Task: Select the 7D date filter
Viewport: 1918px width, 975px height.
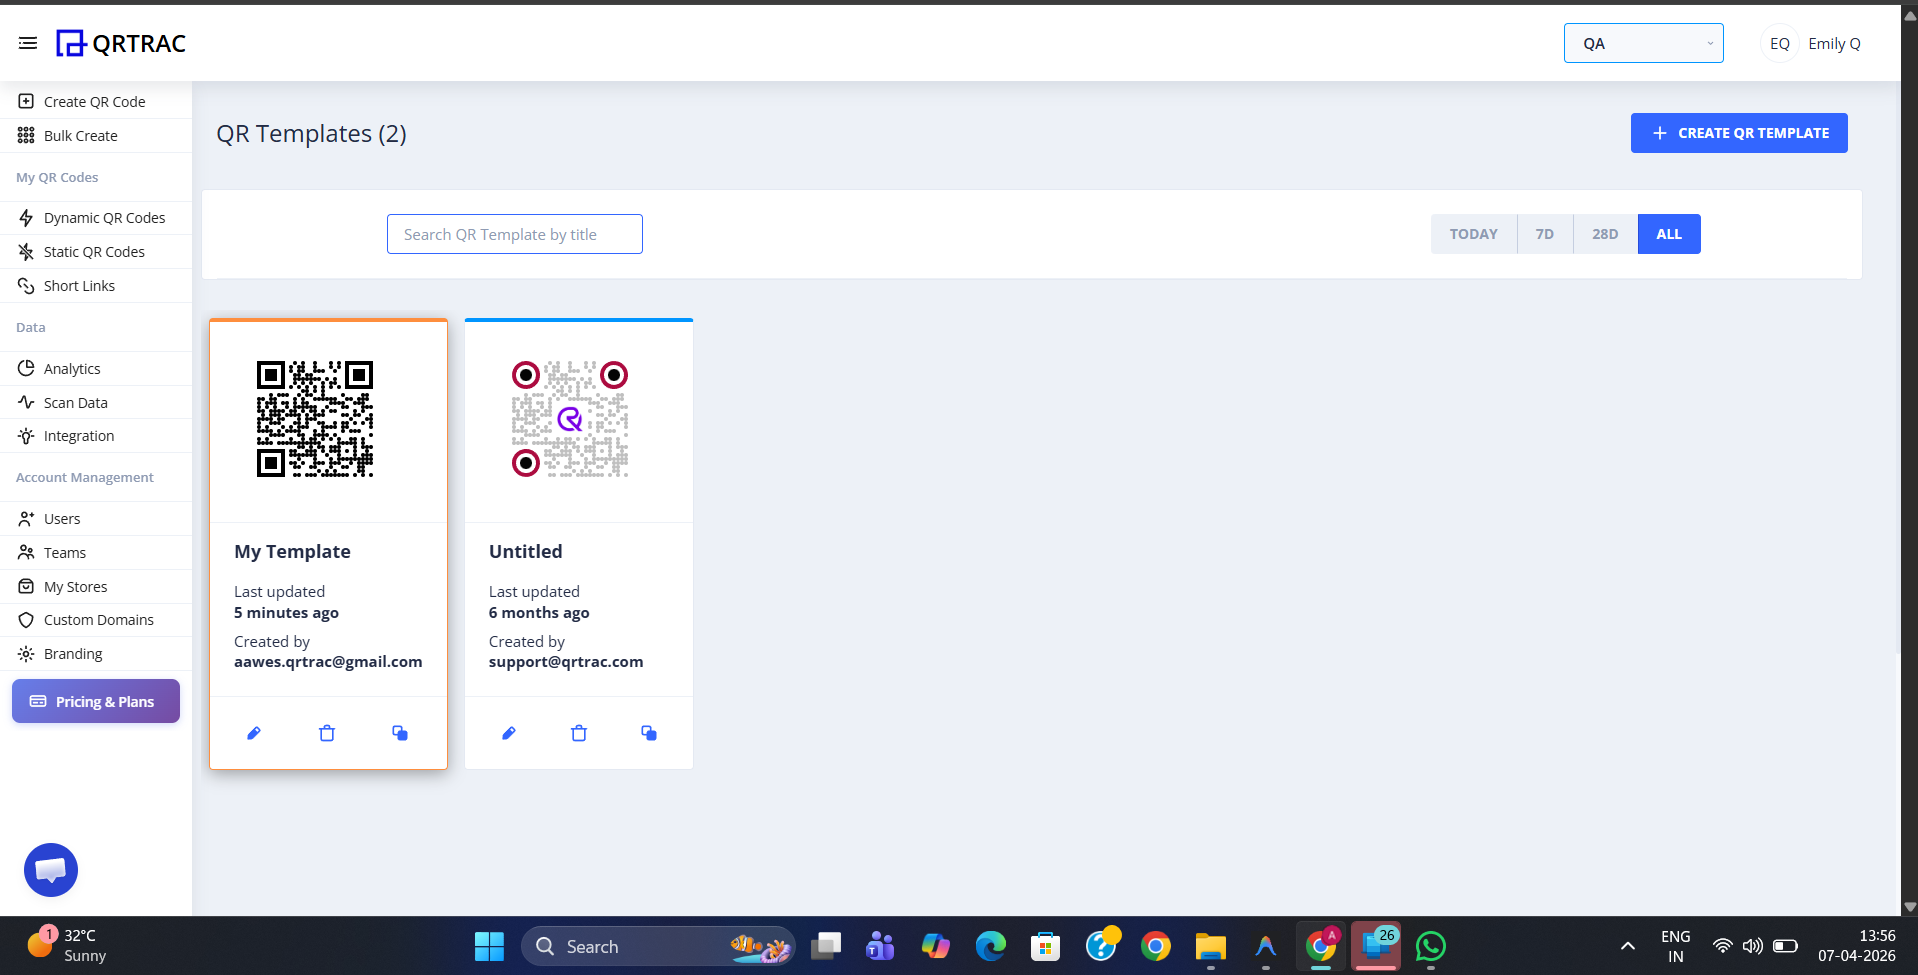Action: click(1544, 234)
